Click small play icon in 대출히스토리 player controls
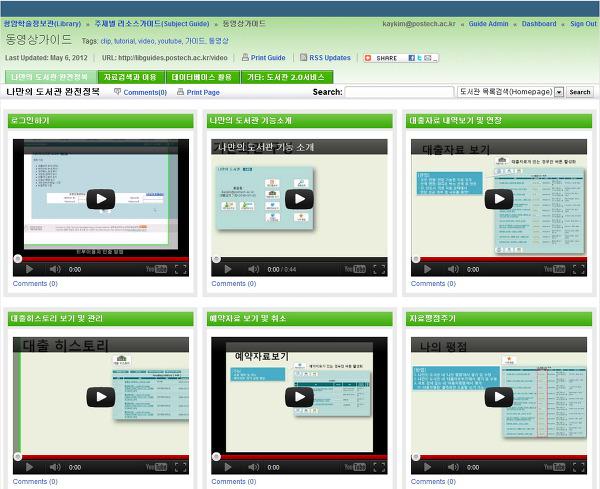600x489 pixels. pos(29,467)
